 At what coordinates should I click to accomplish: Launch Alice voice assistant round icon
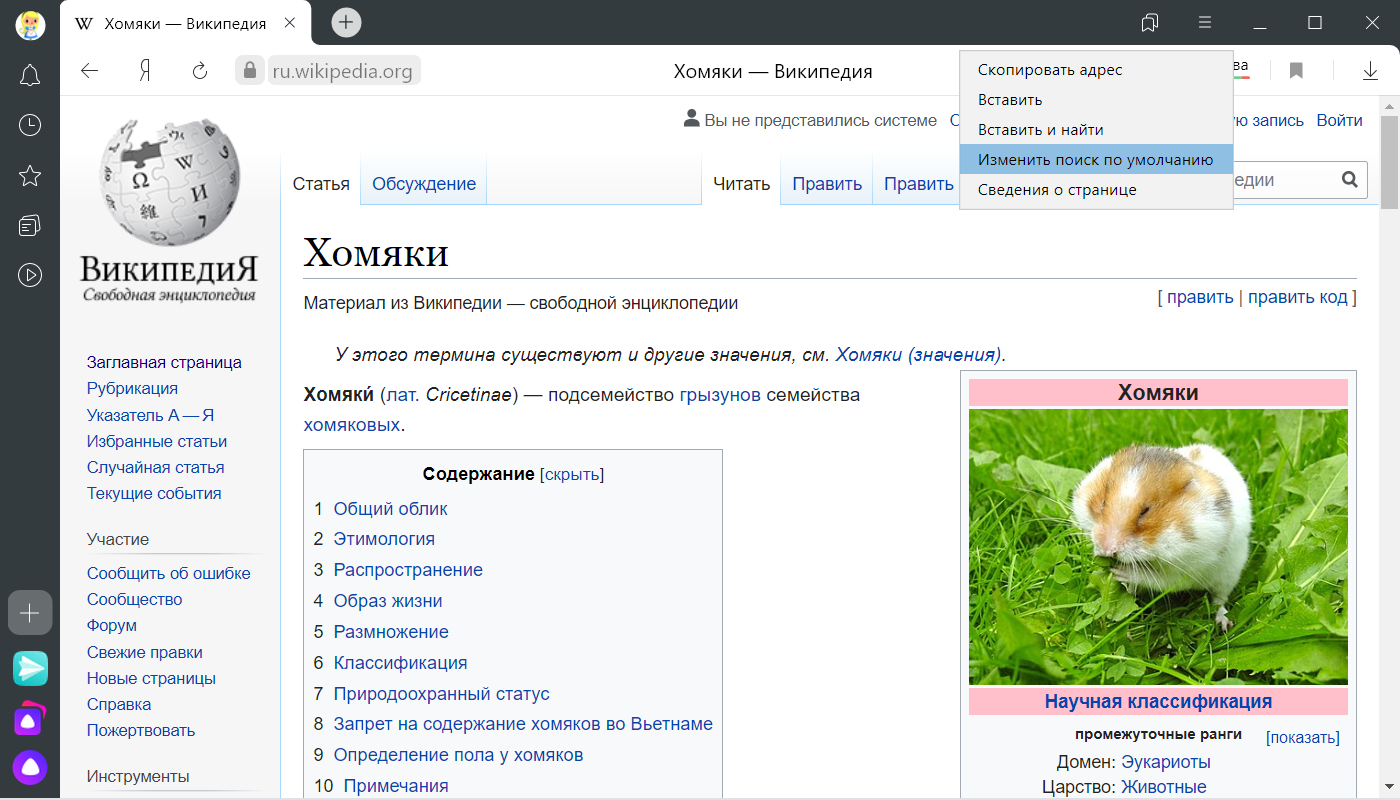pos(30,768)
